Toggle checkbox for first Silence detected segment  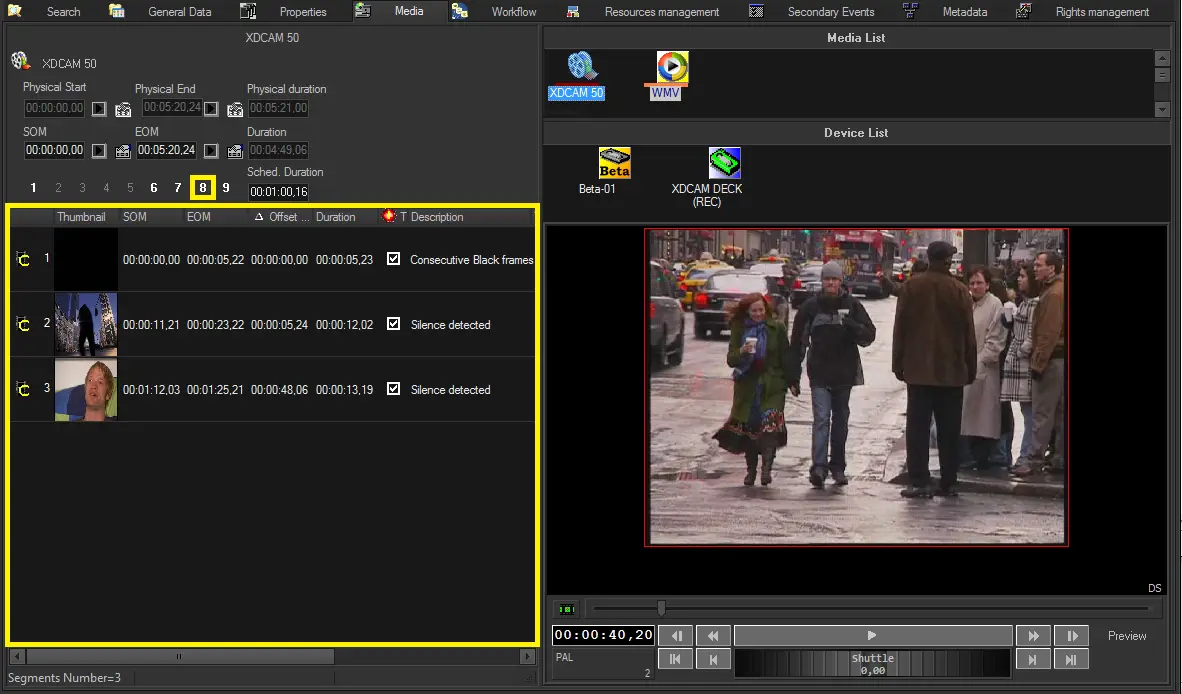coord(393,324)
